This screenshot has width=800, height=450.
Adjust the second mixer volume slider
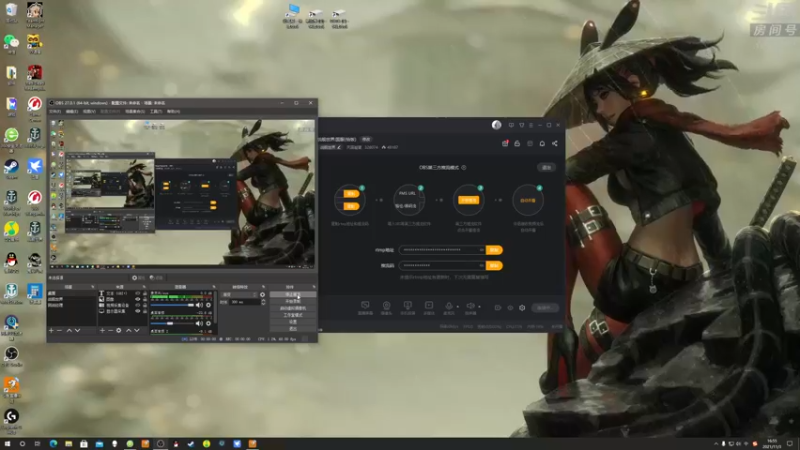[x=172, y=323]
